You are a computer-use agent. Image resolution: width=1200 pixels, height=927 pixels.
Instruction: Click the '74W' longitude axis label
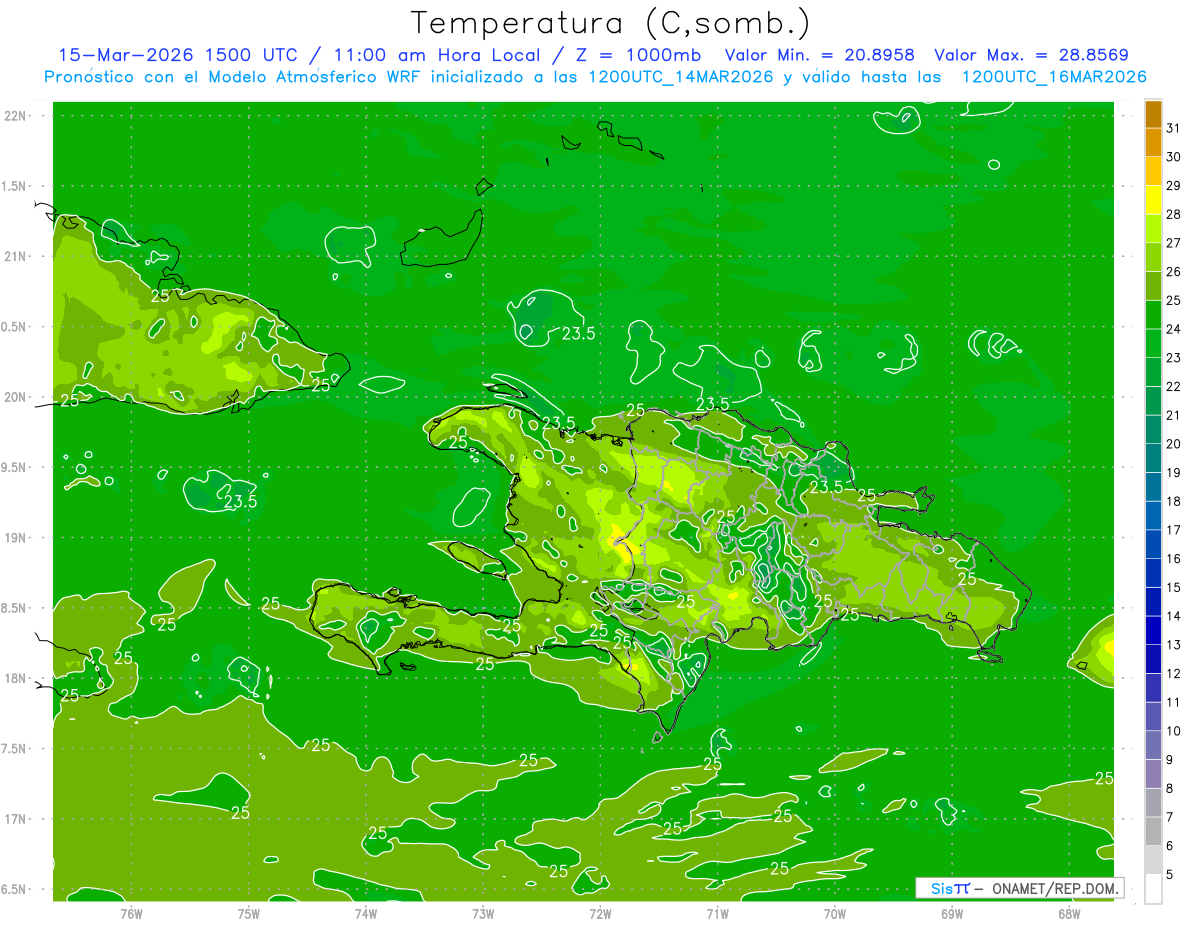[x=366, y=913]
